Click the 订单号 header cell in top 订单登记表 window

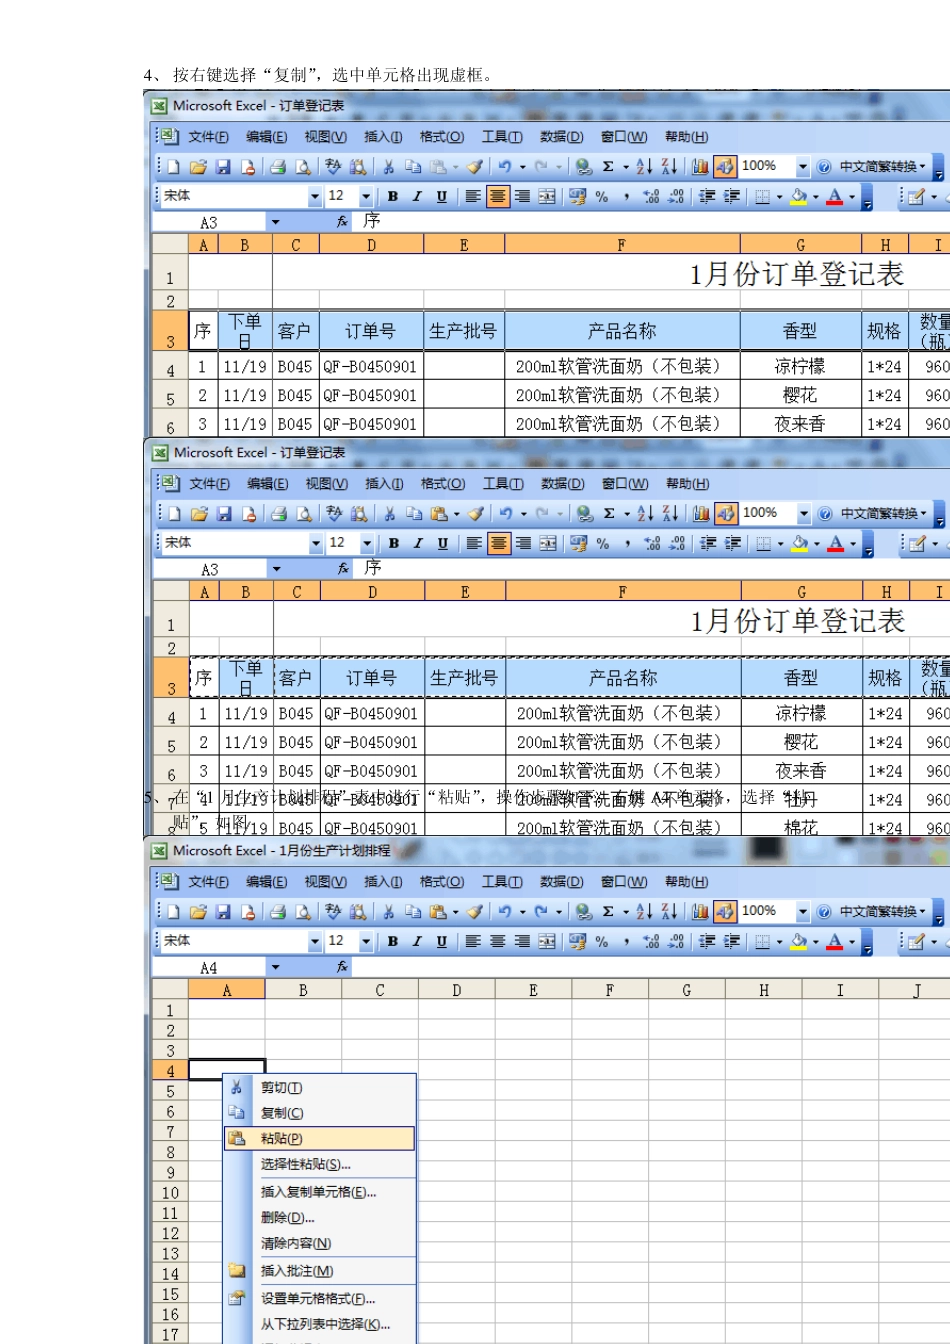371,331
